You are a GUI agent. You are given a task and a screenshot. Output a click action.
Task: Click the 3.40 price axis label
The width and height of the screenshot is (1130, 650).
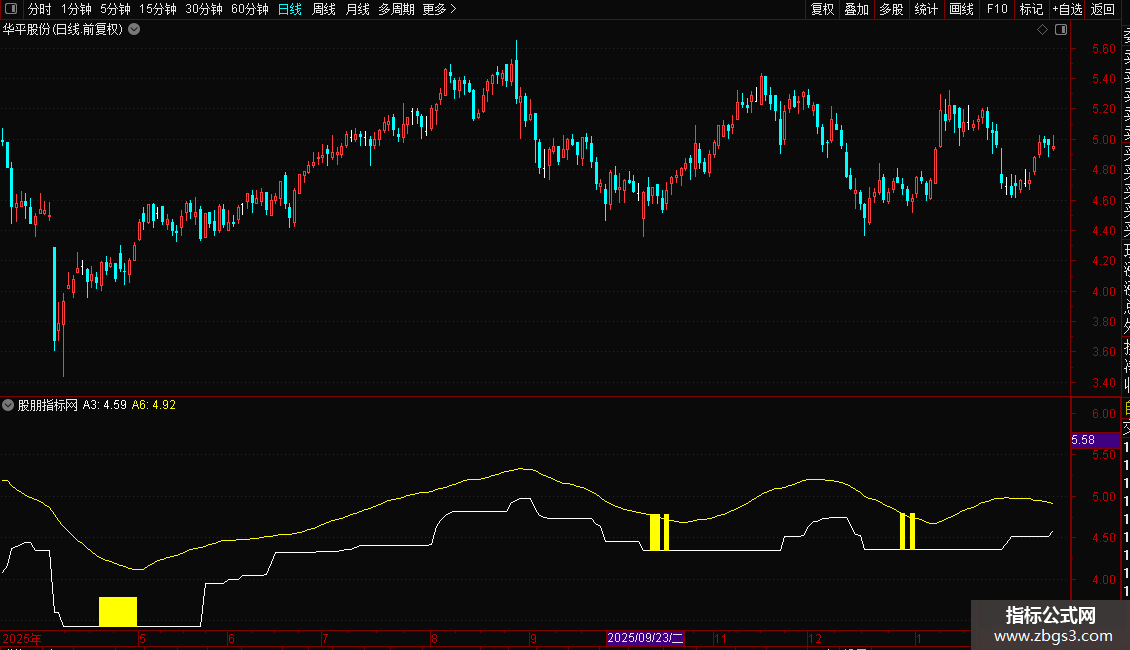[1103, 383]
